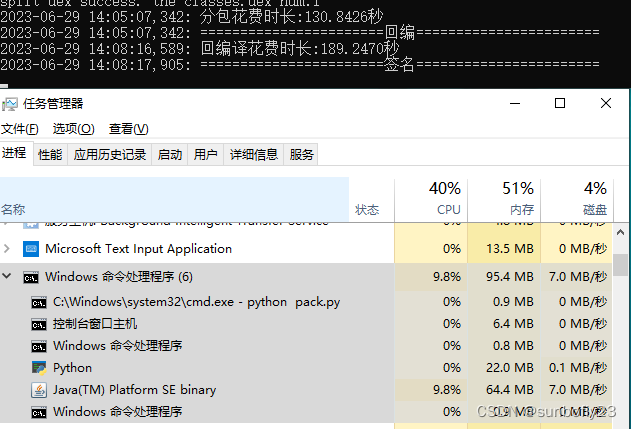
Task: Click the 64.4 MB memory value of Java
Action: [510, 390]
